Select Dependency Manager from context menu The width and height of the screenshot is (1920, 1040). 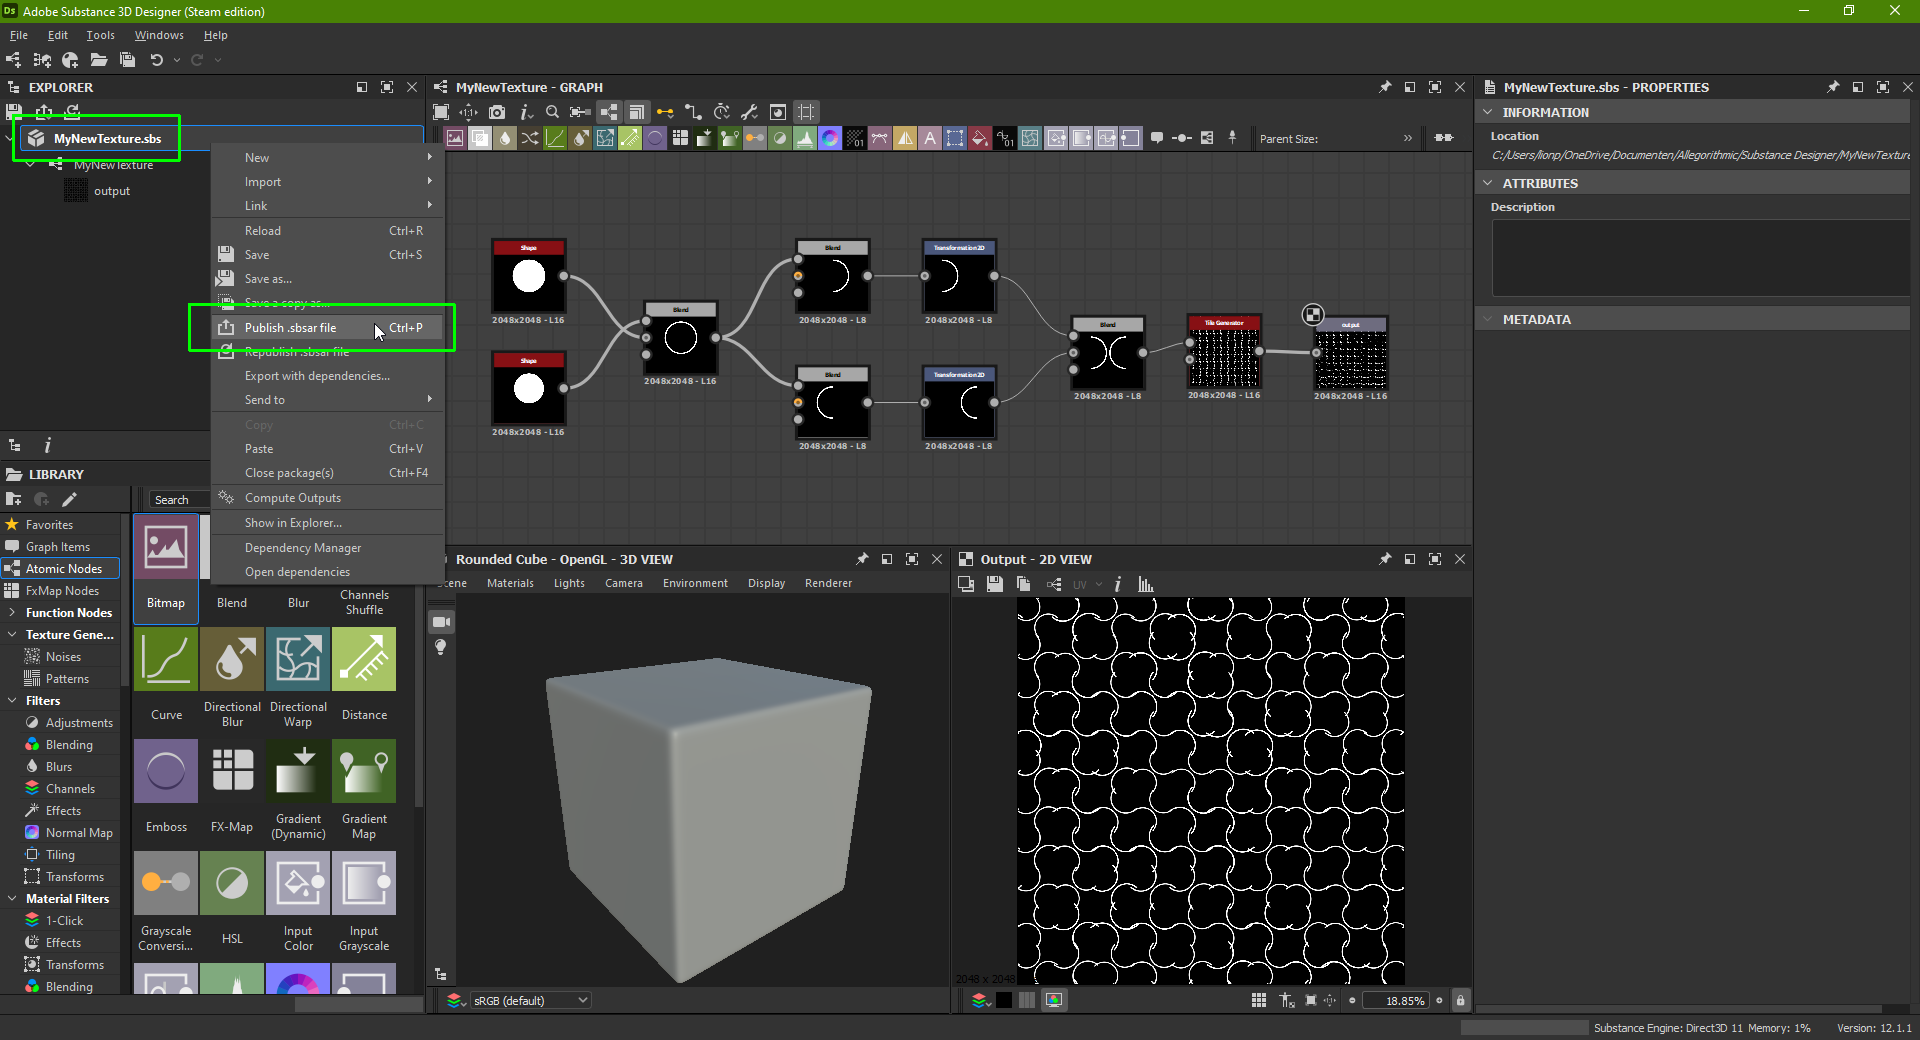328,548
